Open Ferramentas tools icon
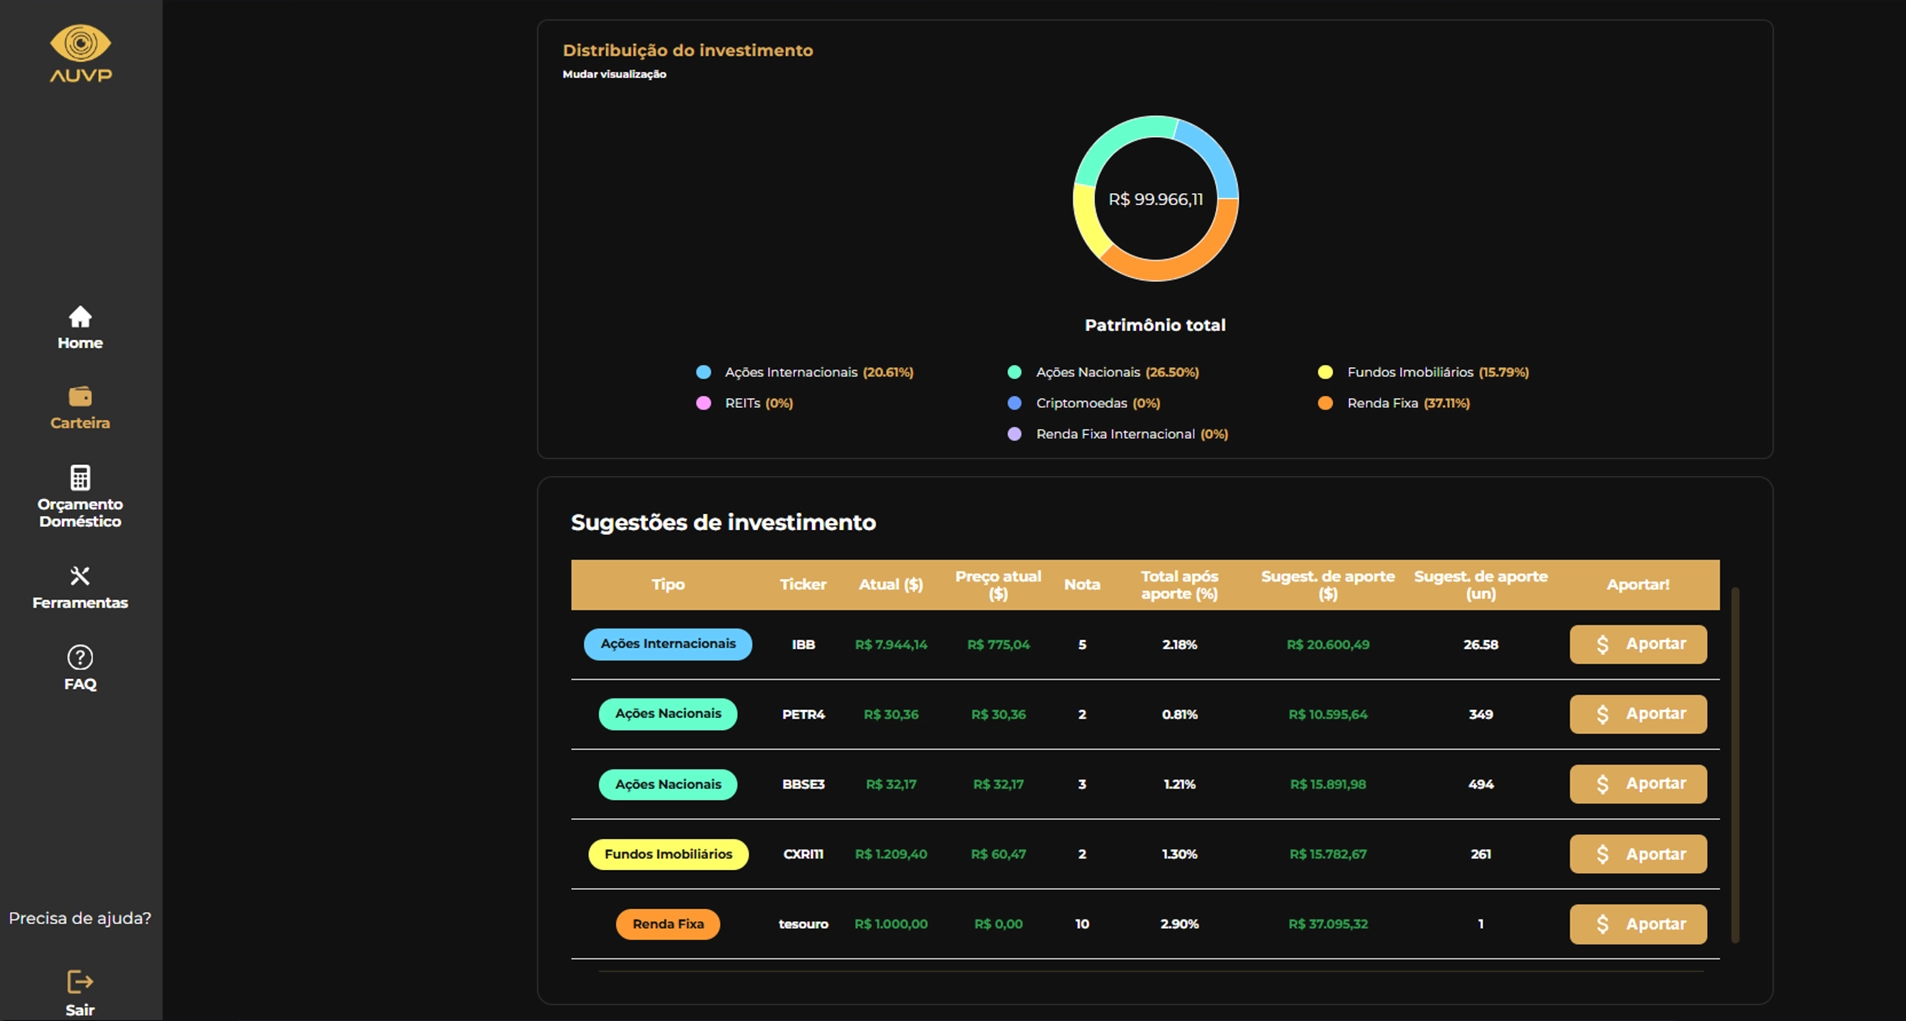Viewport: 1906px width, 1021px height. (80, 576)
